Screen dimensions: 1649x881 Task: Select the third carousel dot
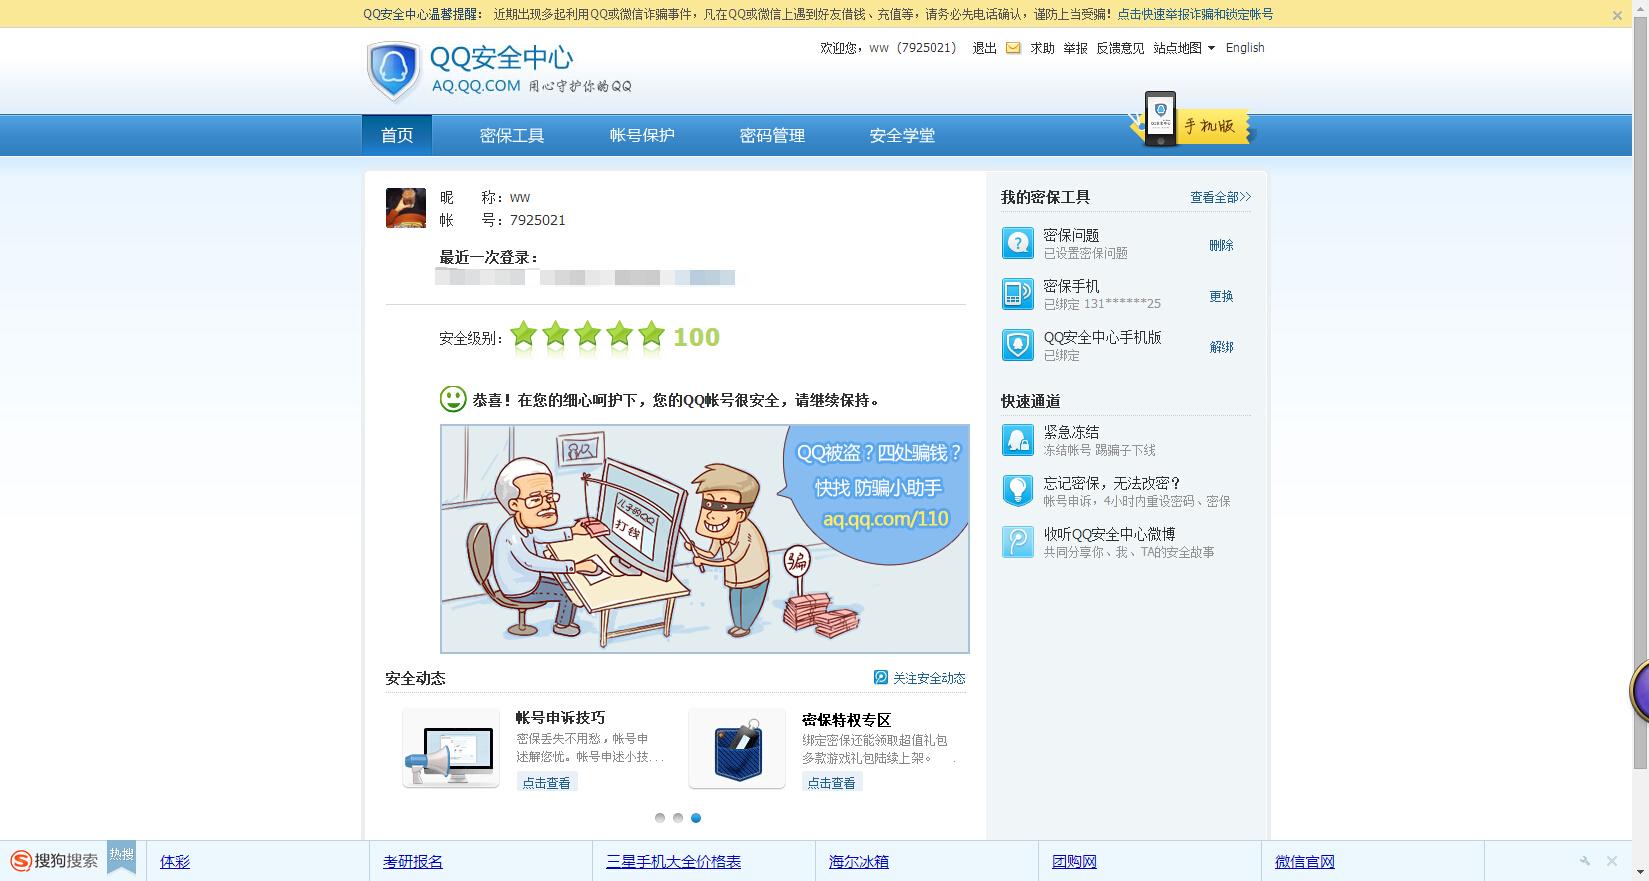(x=696, y=818)
